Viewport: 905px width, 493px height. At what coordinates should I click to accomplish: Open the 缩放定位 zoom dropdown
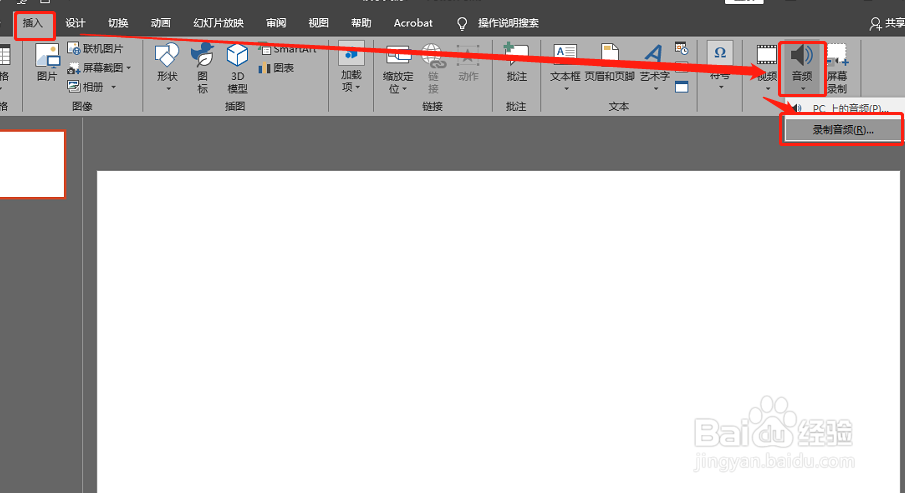click(398, 68)
